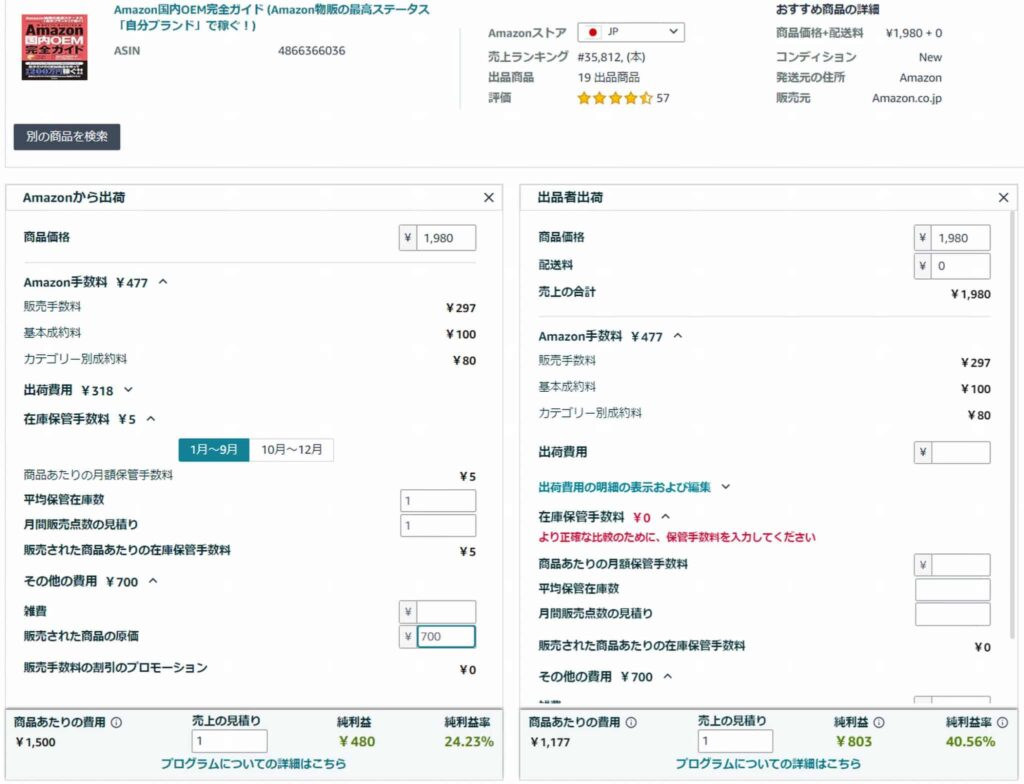
Task: Click info icon beside 商品あたりの費用 ¥1,500
Action: 116,723
